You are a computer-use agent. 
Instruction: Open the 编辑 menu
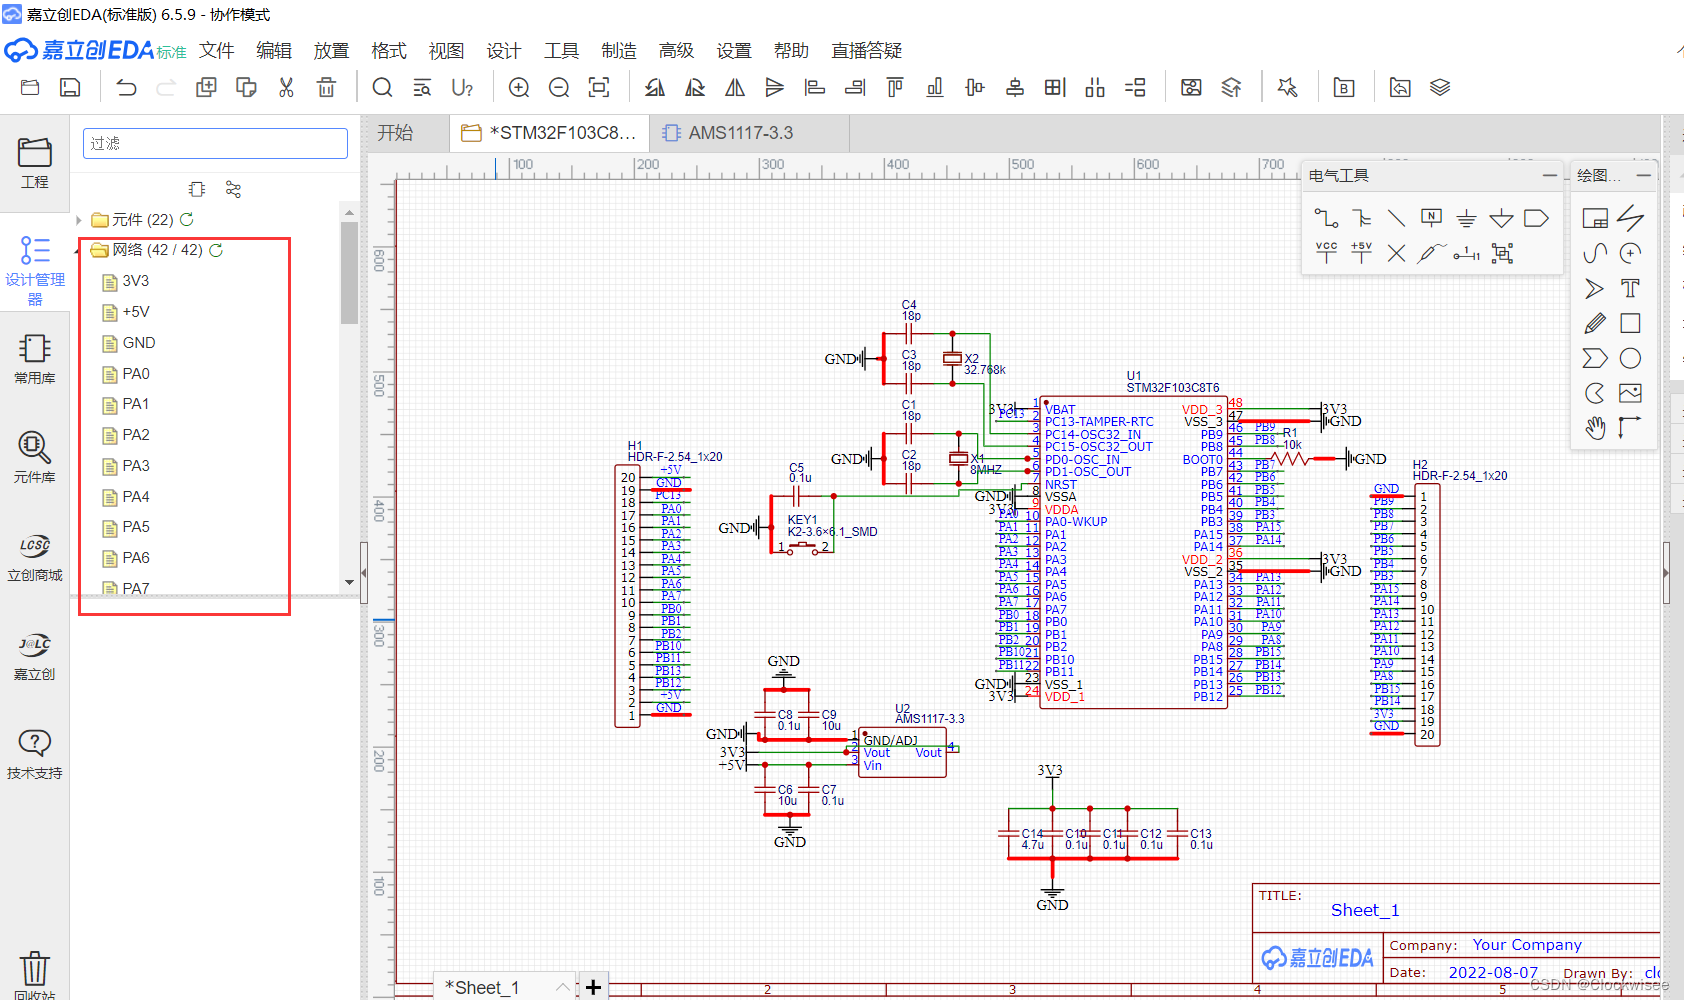pyautogui.click(x=274, y=51)
